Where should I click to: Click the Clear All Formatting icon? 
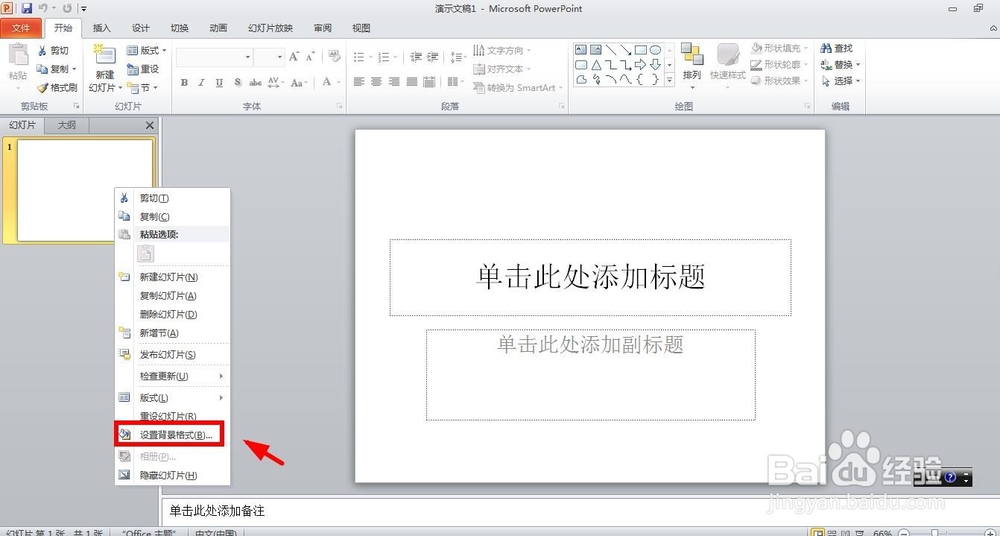(x=335, y=57)
